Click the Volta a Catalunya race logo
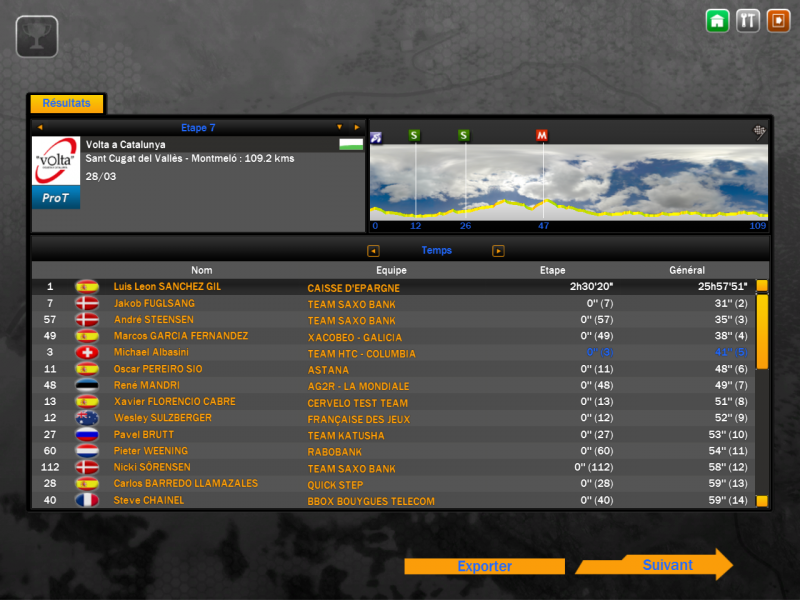 pos(56,161)
